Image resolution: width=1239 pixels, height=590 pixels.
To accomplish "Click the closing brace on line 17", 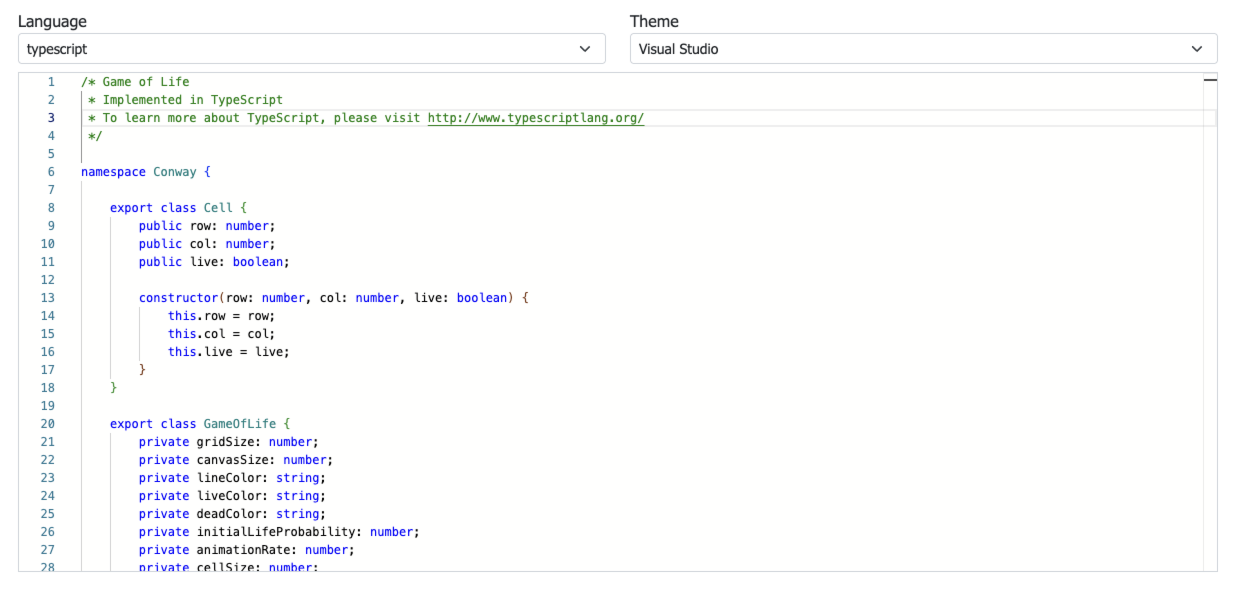I will [x=142, y=370].
